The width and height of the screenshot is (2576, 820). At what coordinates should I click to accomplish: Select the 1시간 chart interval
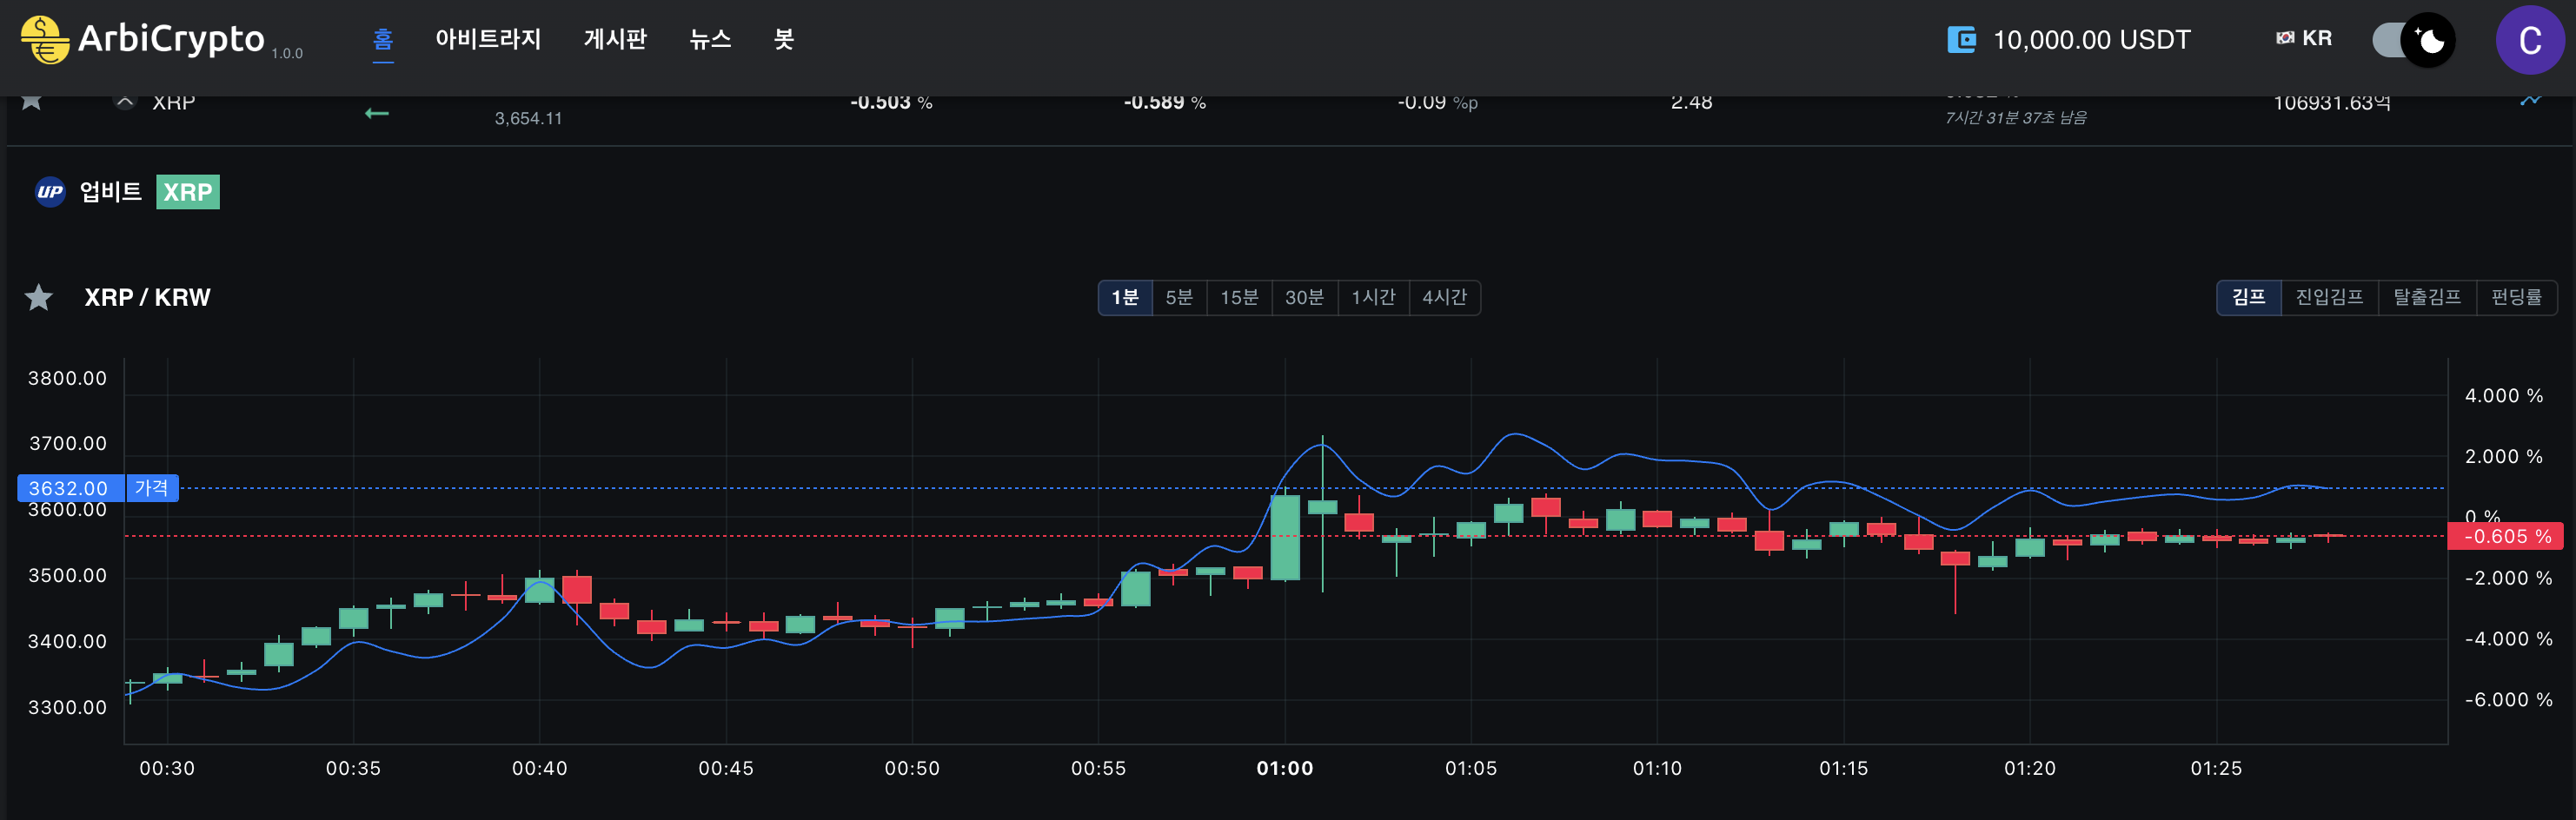coord(1373,297)
